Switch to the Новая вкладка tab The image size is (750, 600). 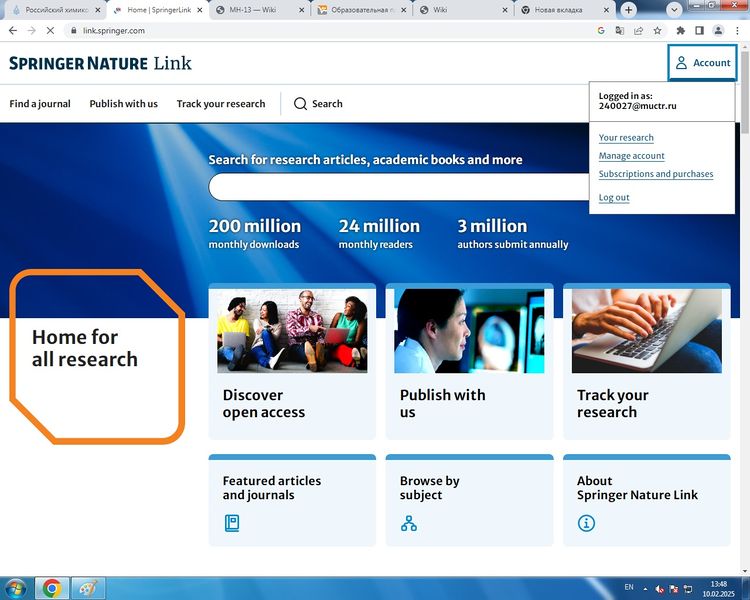558,10
